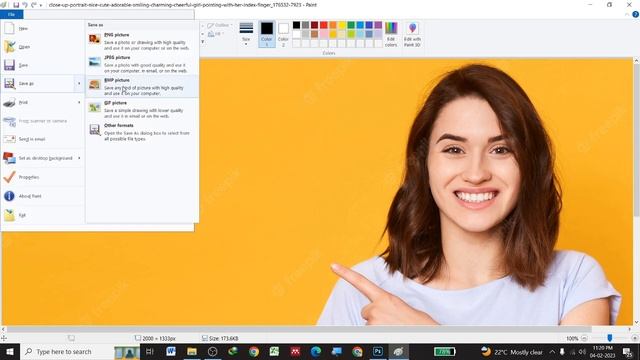640x360 pixels.
Task: Open the Size line thickness dropdown
Action: point(246,34)
